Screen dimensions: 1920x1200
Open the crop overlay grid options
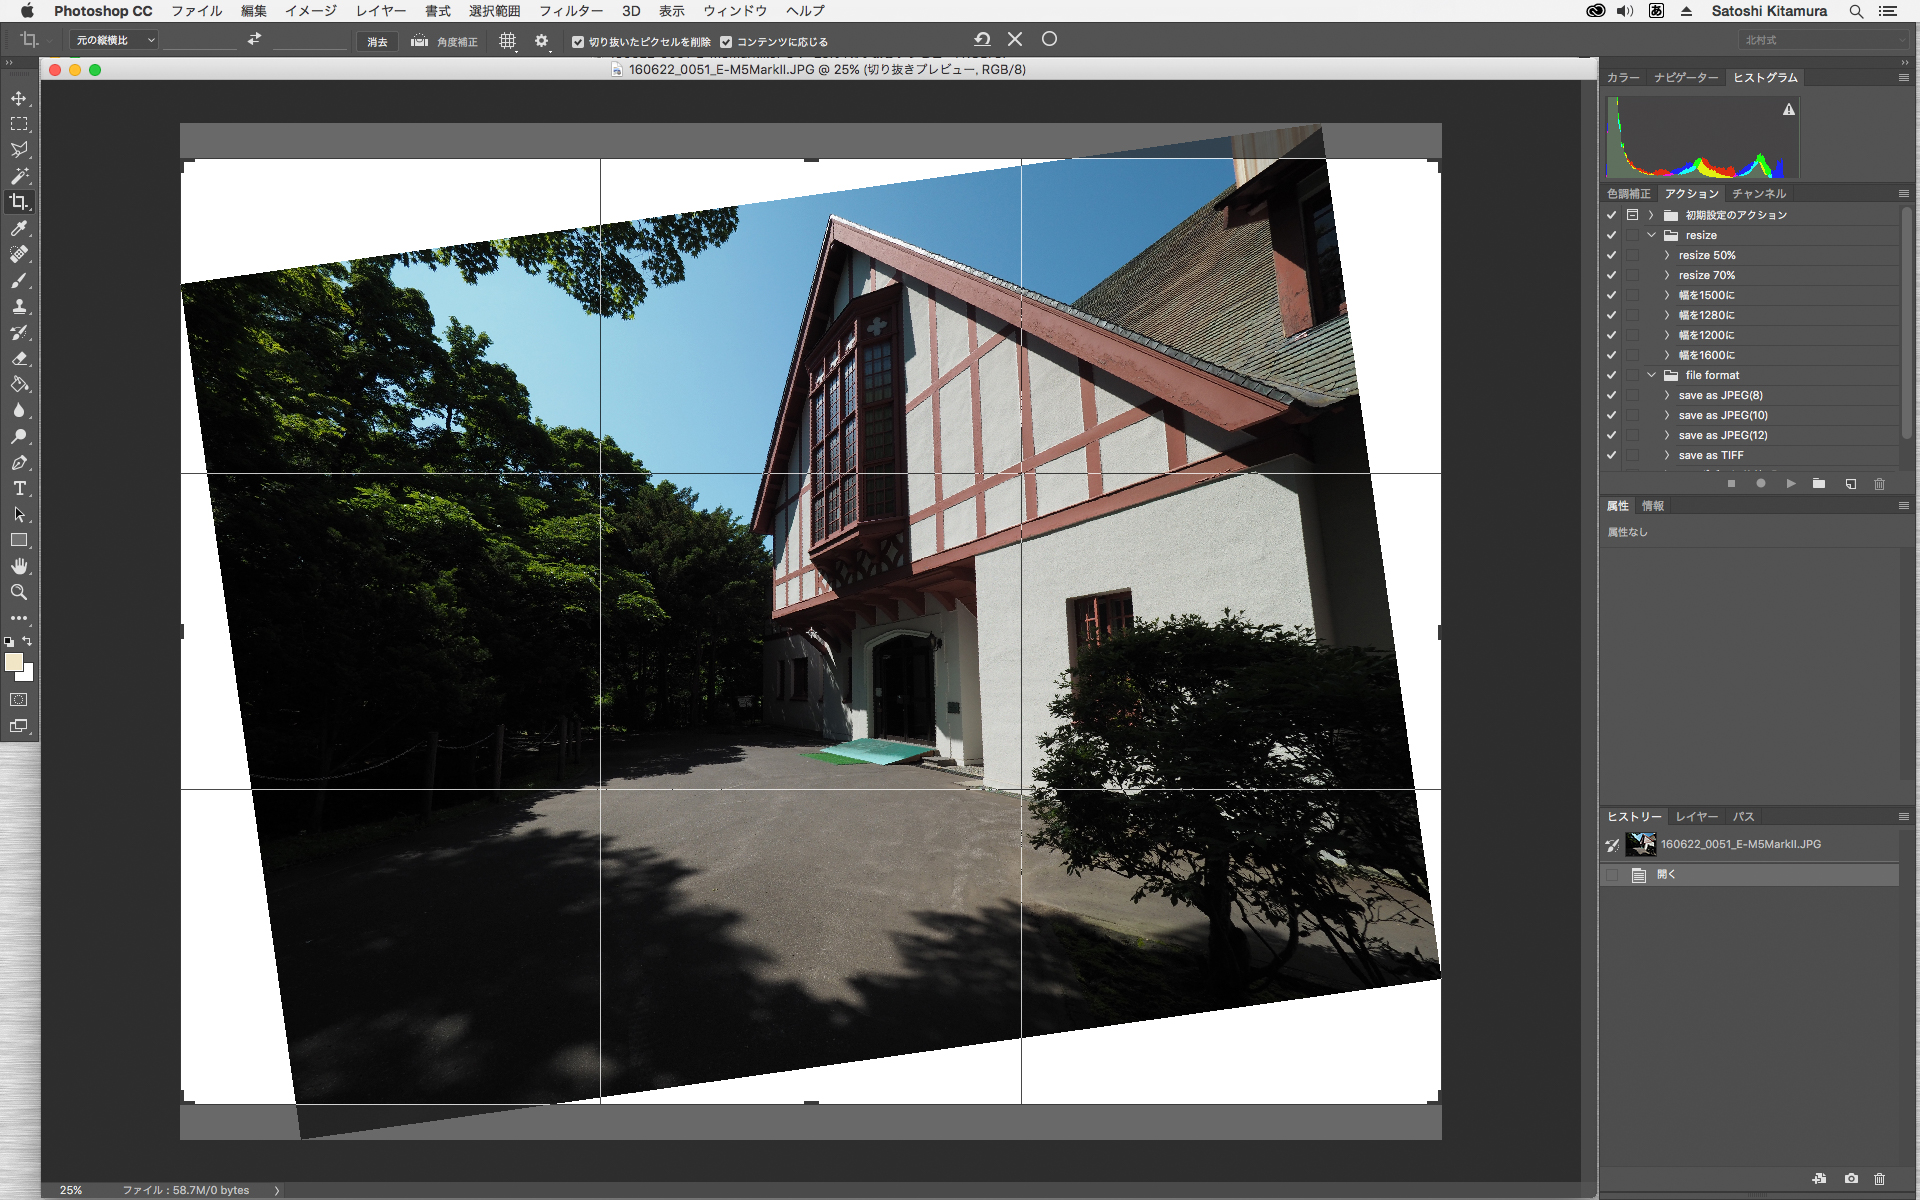coord(508,41)
